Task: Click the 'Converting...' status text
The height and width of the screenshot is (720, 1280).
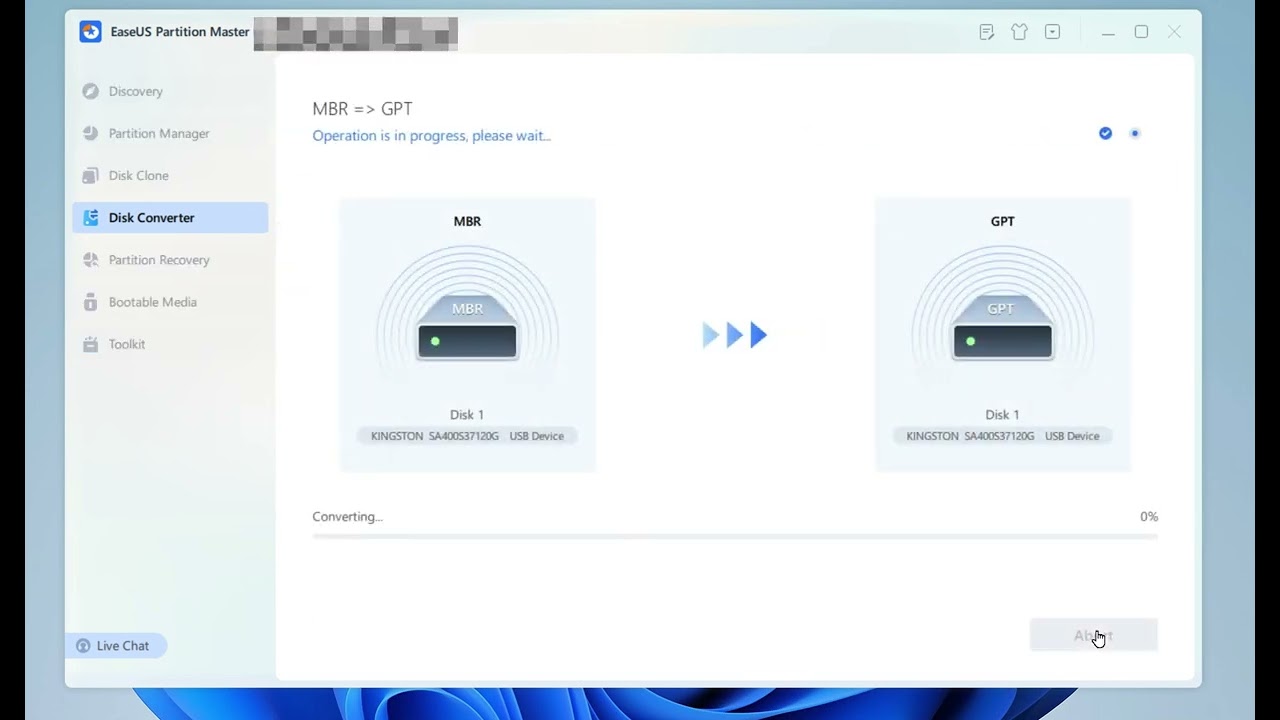Action: tap(347, 517)
